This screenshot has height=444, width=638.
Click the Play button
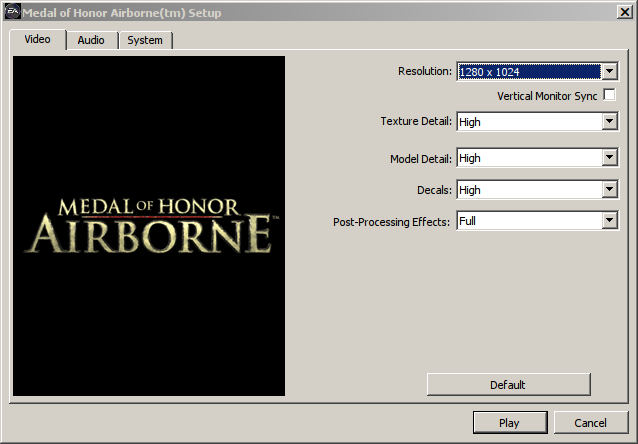click(x=510, y=423)
